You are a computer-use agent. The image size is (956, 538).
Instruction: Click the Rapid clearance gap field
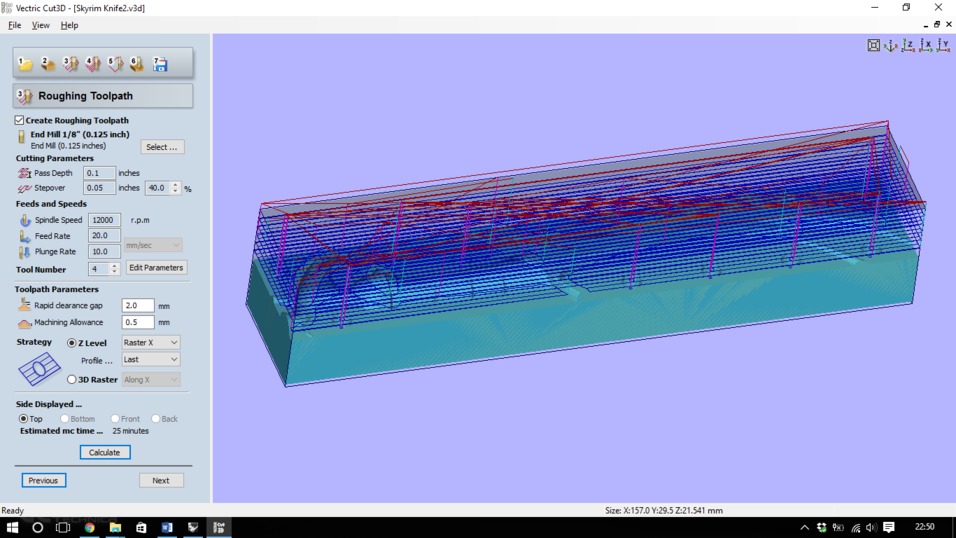coord(137,306)
